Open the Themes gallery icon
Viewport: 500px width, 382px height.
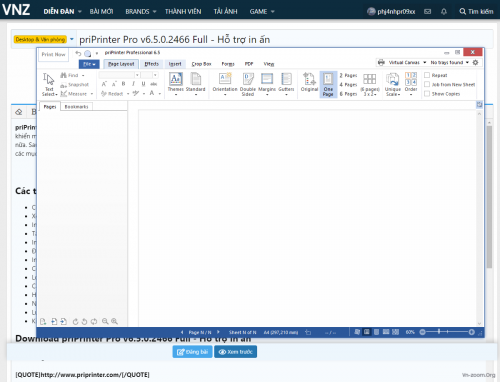[x=176, y=79]
